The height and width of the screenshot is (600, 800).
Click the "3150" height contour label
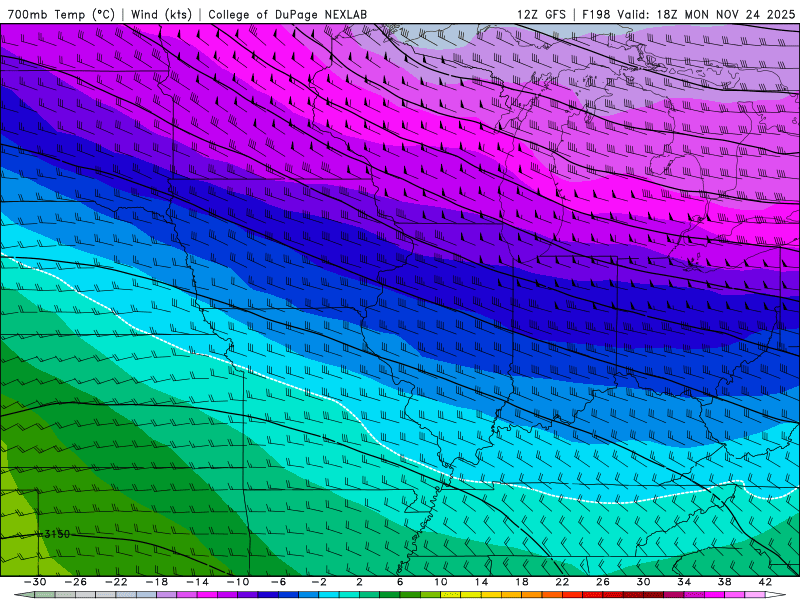[x=56, y=534]
